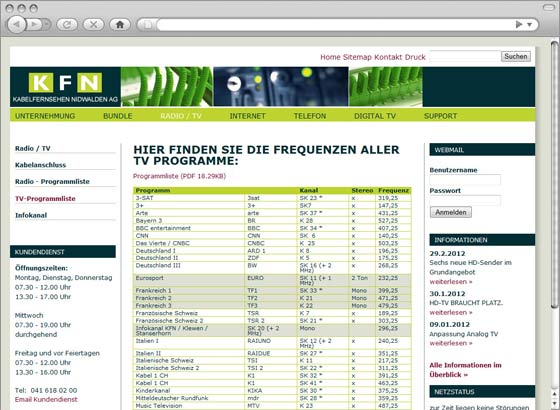Click the NETZSTATUS panel header
This screenshot has width=560, height=410.
pyautogui.click(x=482, y=391)
